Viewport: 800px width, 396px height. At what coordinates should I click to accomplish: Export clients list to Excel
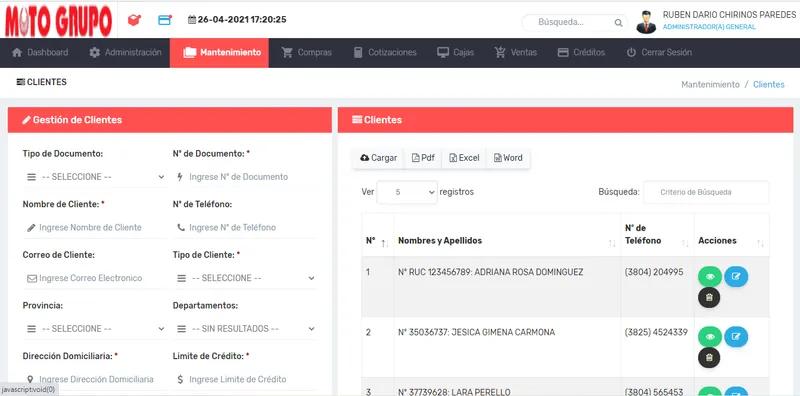tap(464, 158)
